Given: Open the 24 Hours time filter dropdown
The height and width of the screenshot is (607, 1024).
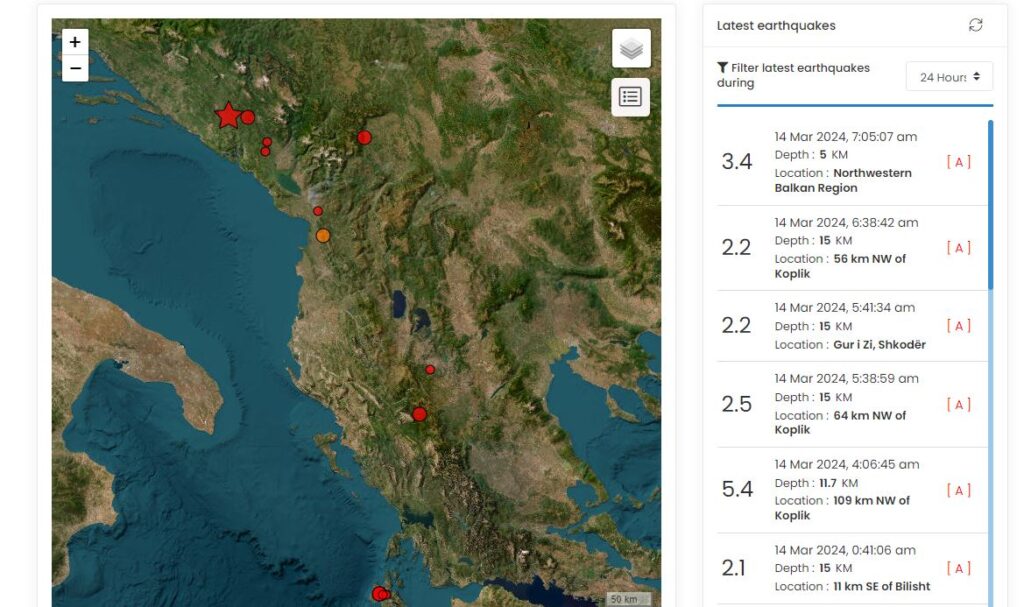Looking at the screenshot, I should 949,77.
